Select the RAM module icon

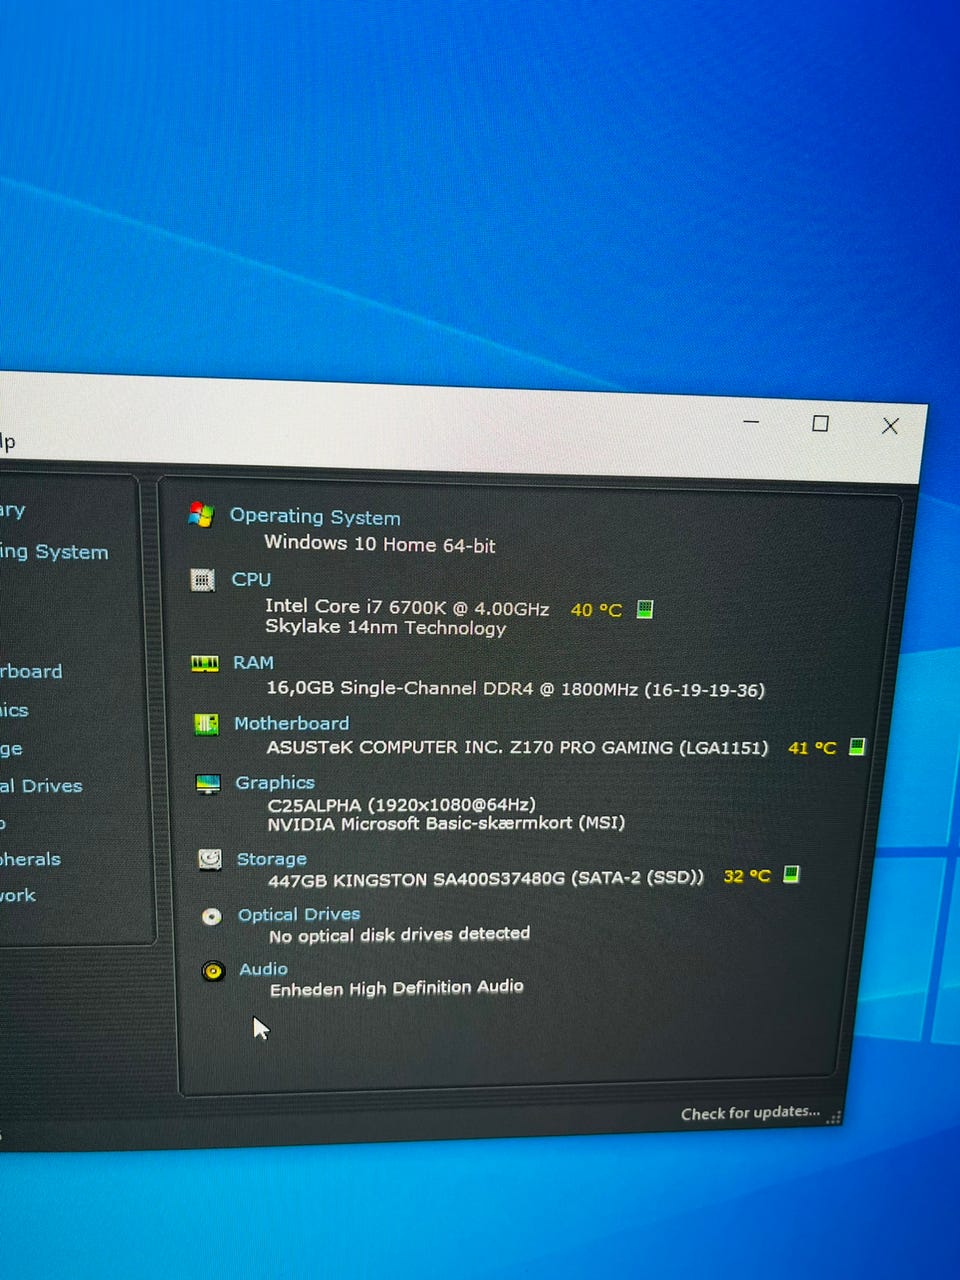point(205,663)
